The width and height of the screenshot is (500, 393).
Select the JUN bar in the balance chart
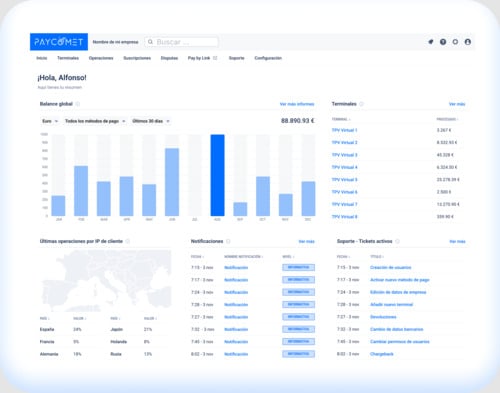tap(172, 182)
